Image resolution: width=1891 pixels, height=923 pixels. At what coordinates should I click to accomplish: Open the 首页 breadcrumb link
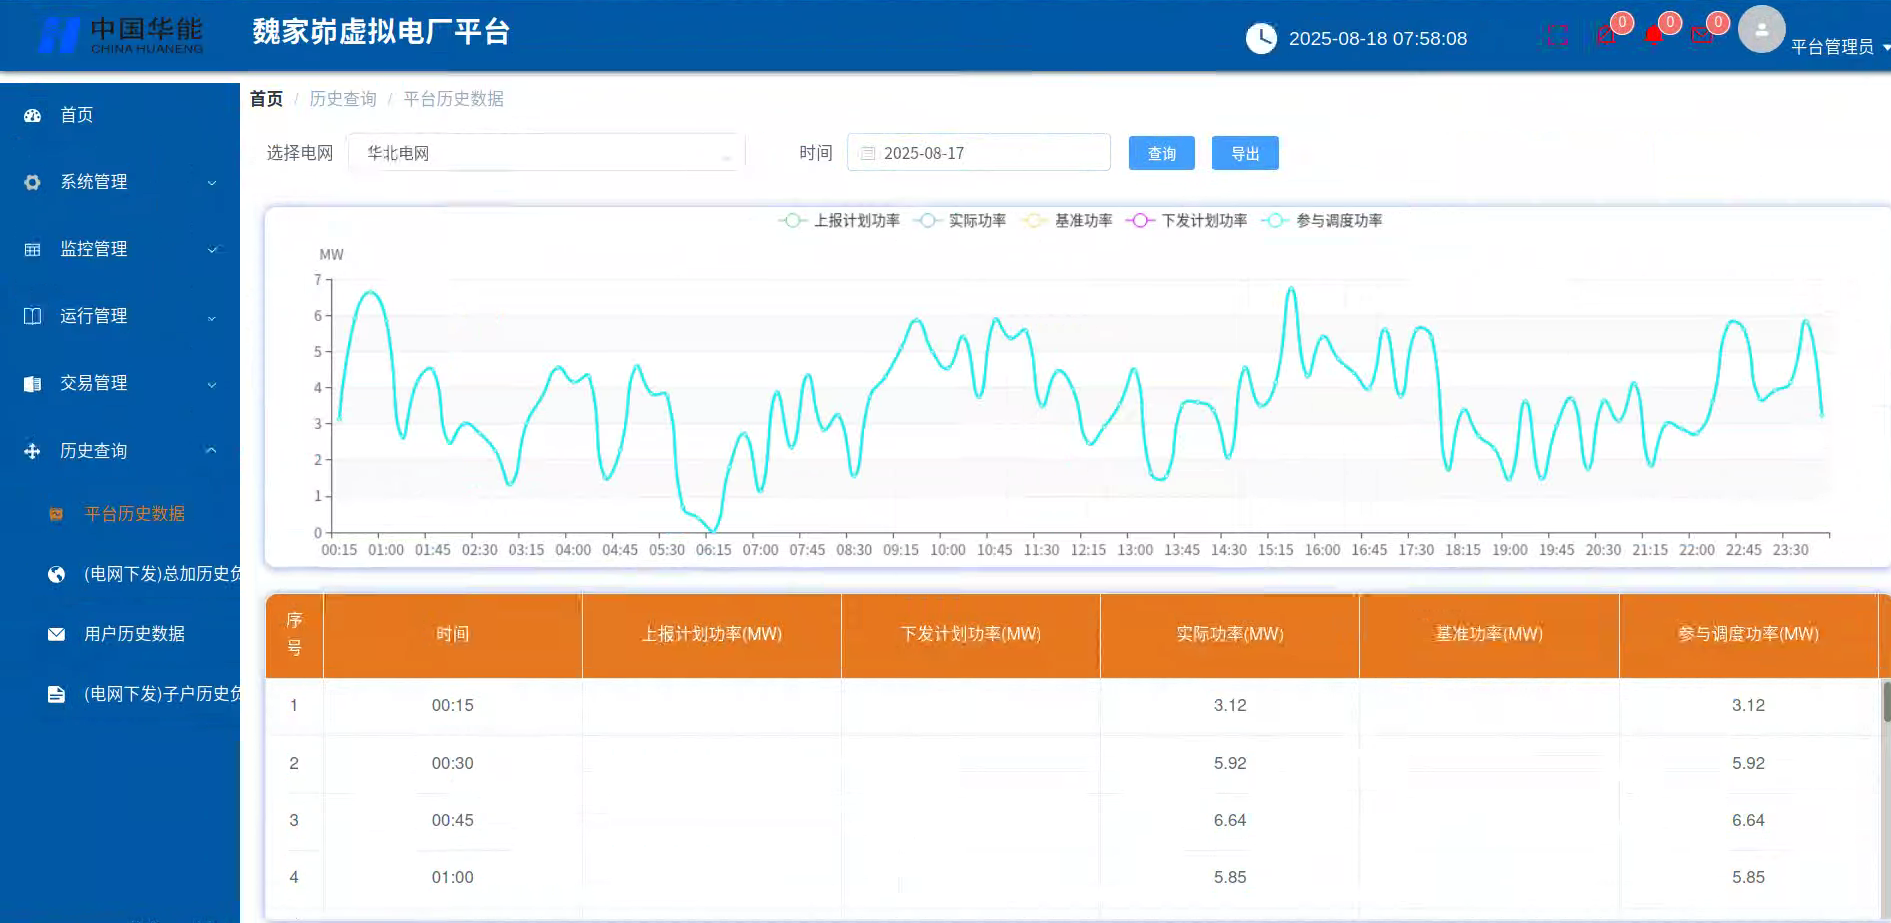click(x=266, y=98)
